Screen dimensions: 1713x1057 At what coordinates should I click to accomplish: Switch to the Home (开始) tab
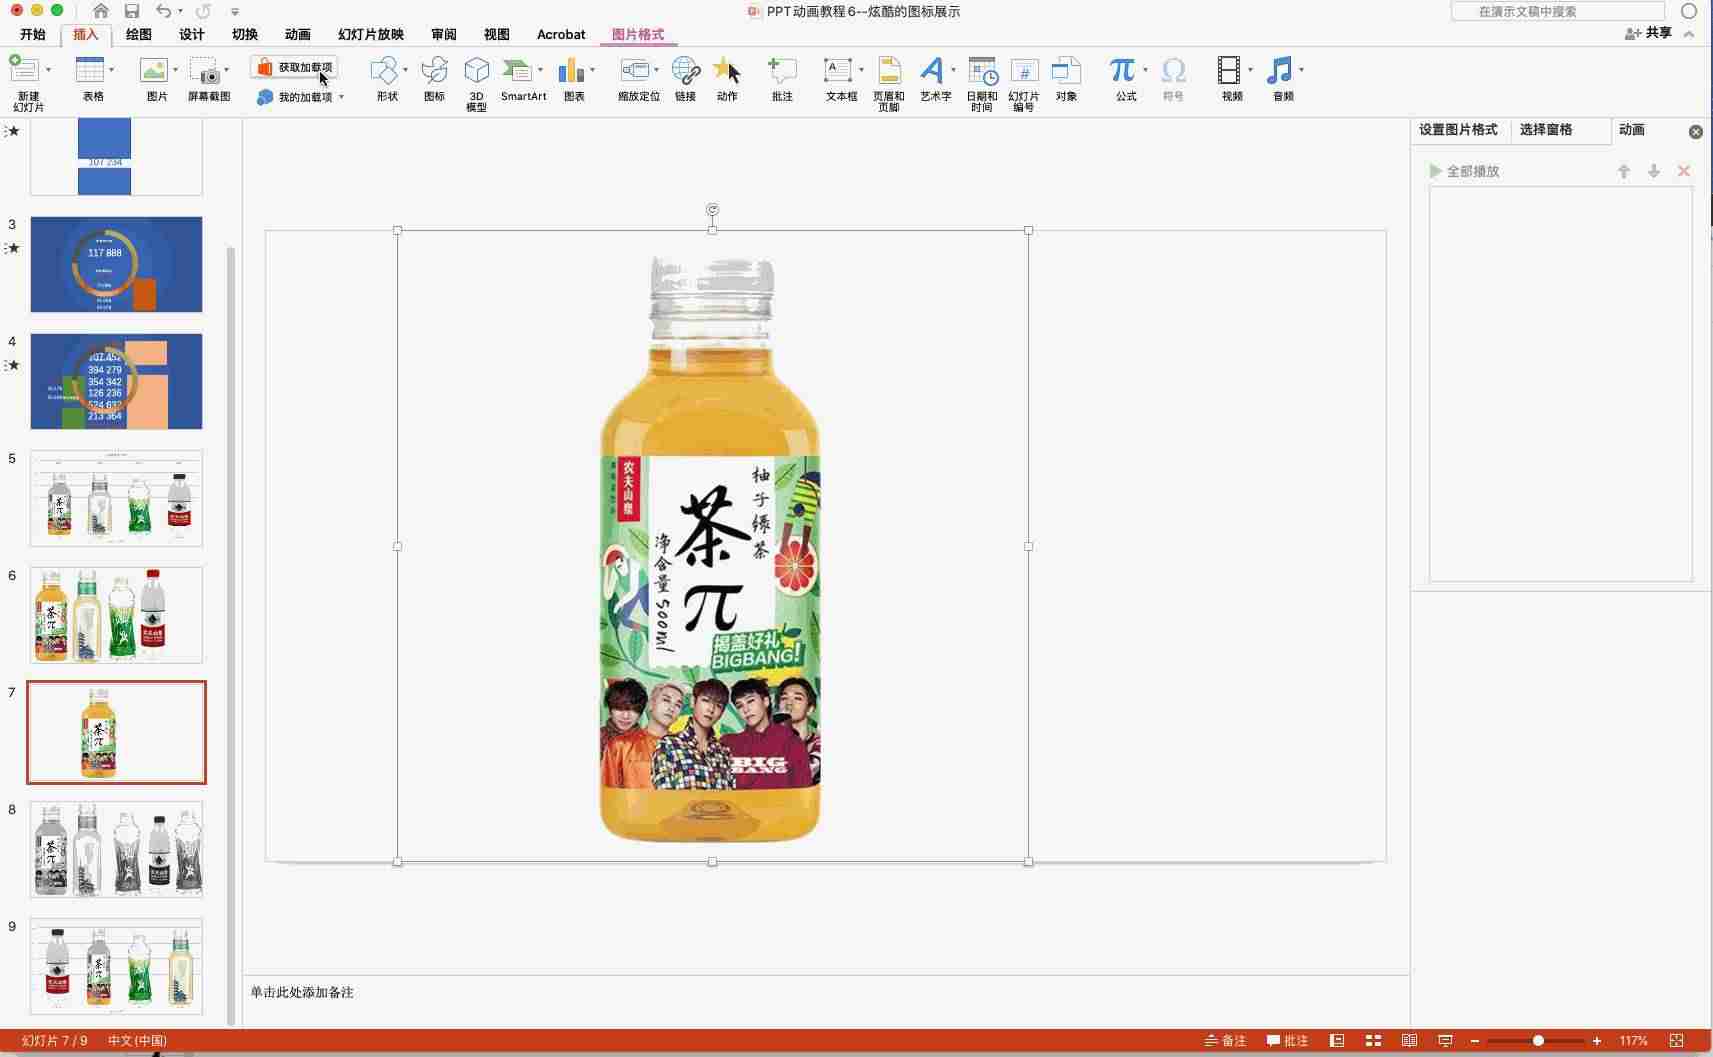pos(33,34)
